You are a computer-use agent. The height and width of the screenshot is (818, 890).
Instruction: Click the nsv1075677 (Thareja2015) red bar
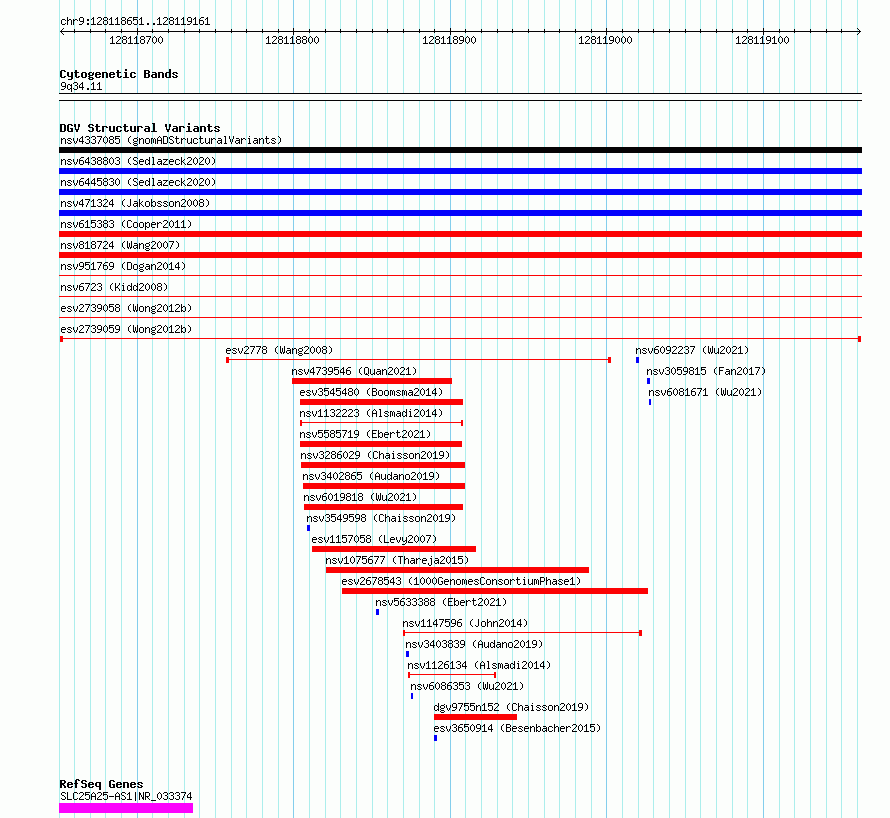[x=457, y=570]
